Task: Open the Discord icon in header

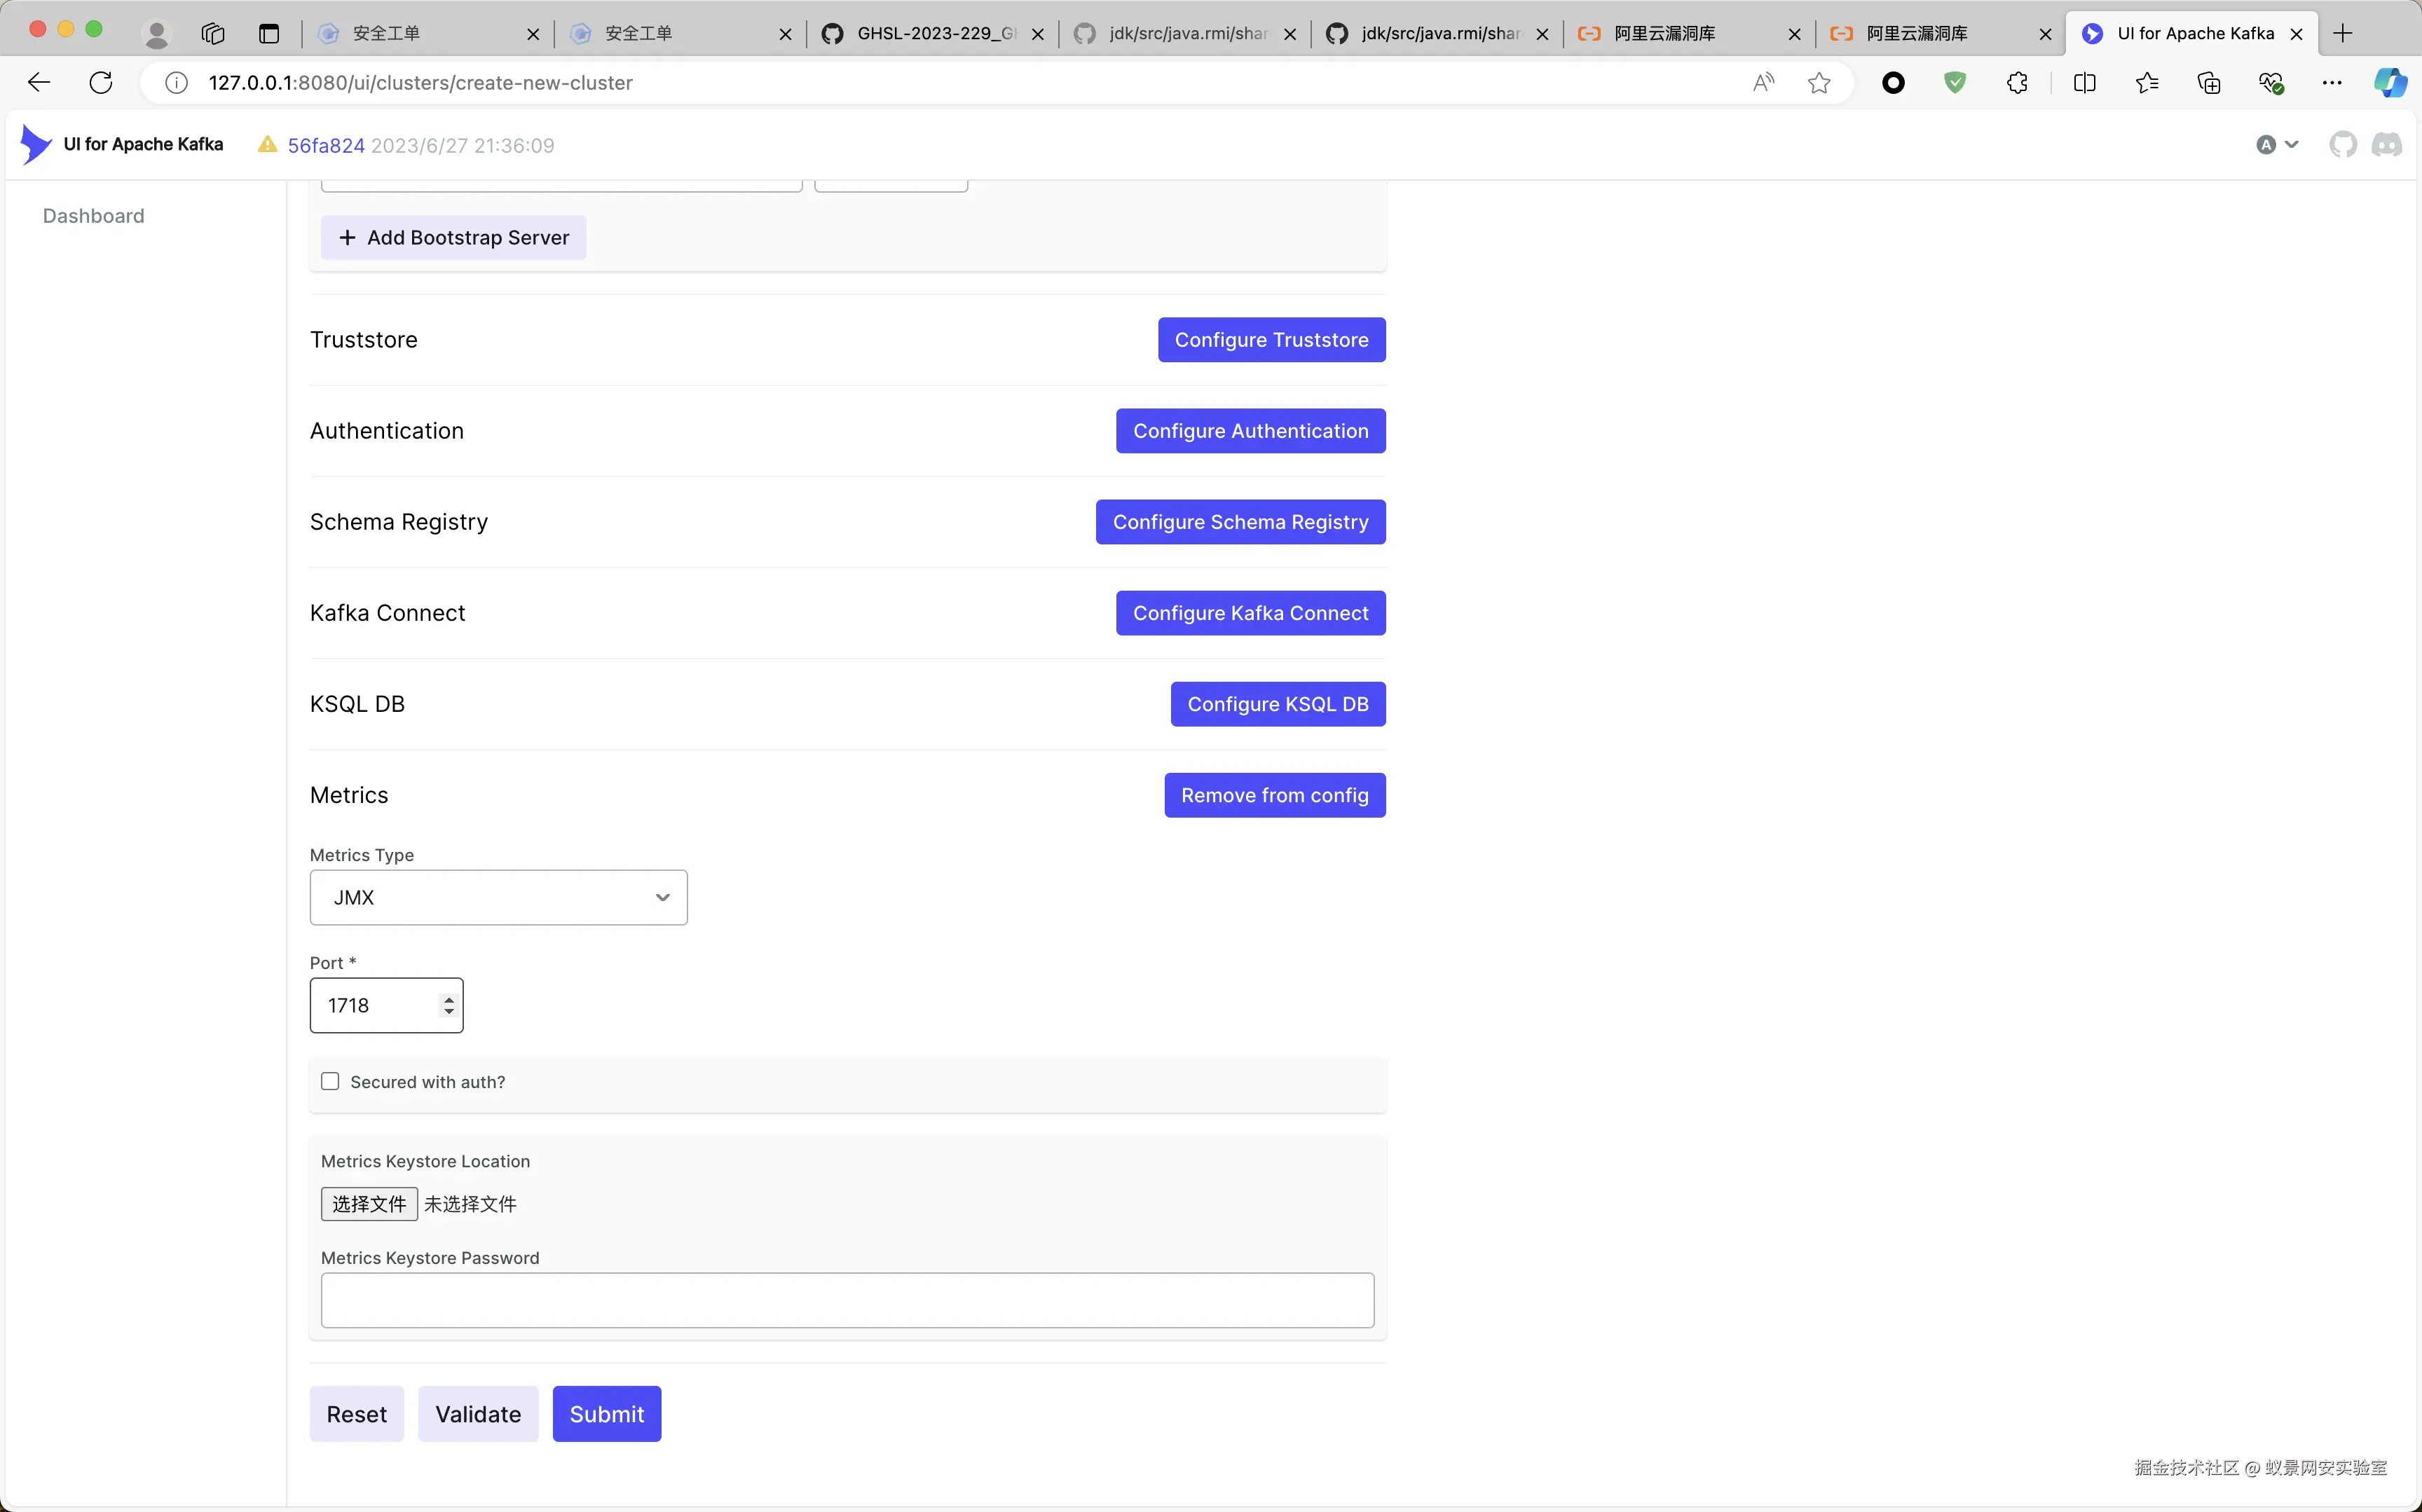Action: [x=2386, y=145]
